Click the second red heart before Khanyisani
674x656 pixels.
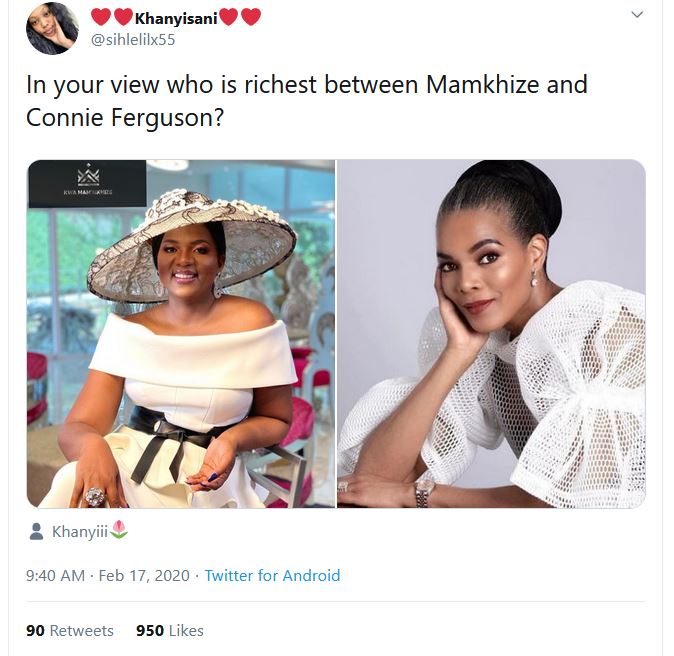tap(123, 17)
